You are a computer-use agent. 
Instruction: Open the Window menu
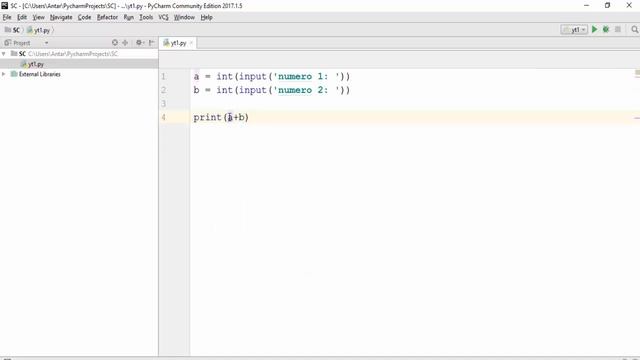click(184, 17)
